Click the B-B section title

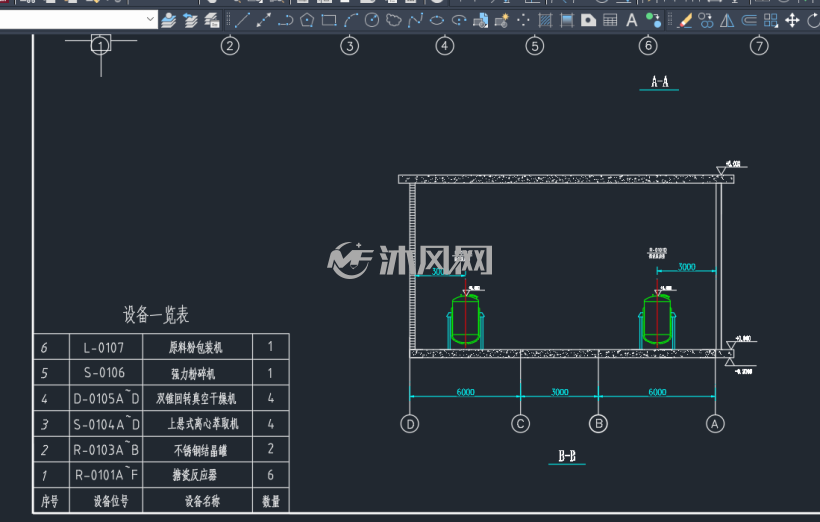pos(567,456)
